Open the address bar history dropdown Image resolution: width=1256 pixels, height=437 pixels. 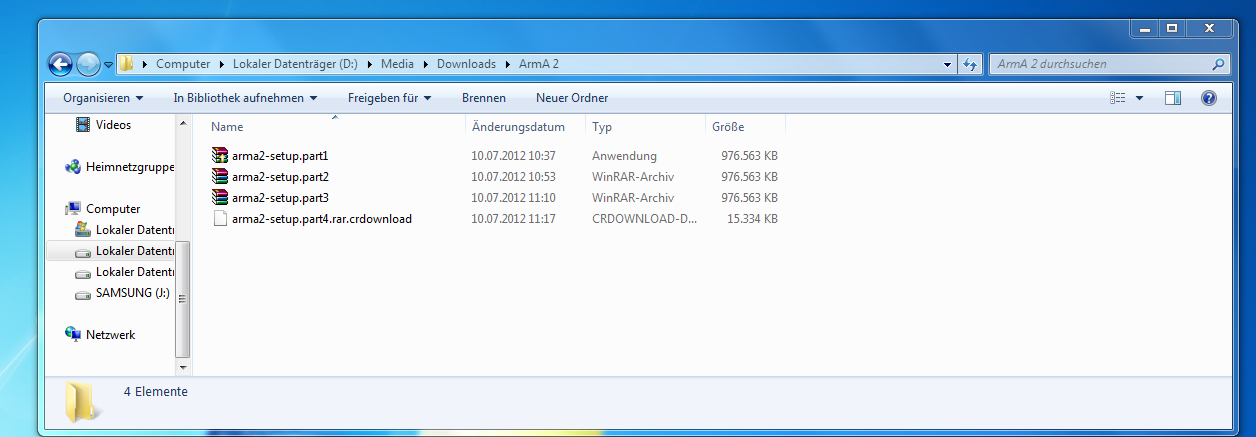coord(948,64)
